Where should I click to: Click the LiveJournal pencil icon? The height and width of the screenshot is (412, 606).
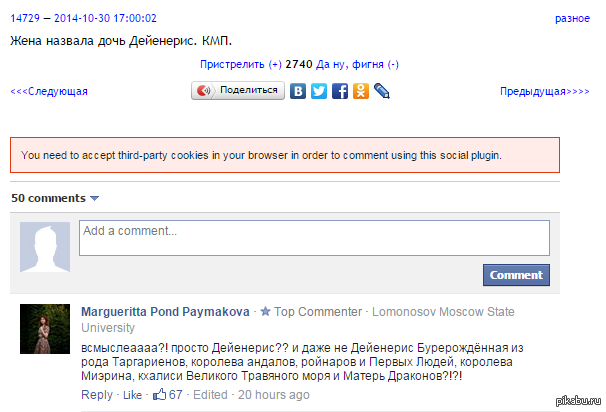(381, 91)
